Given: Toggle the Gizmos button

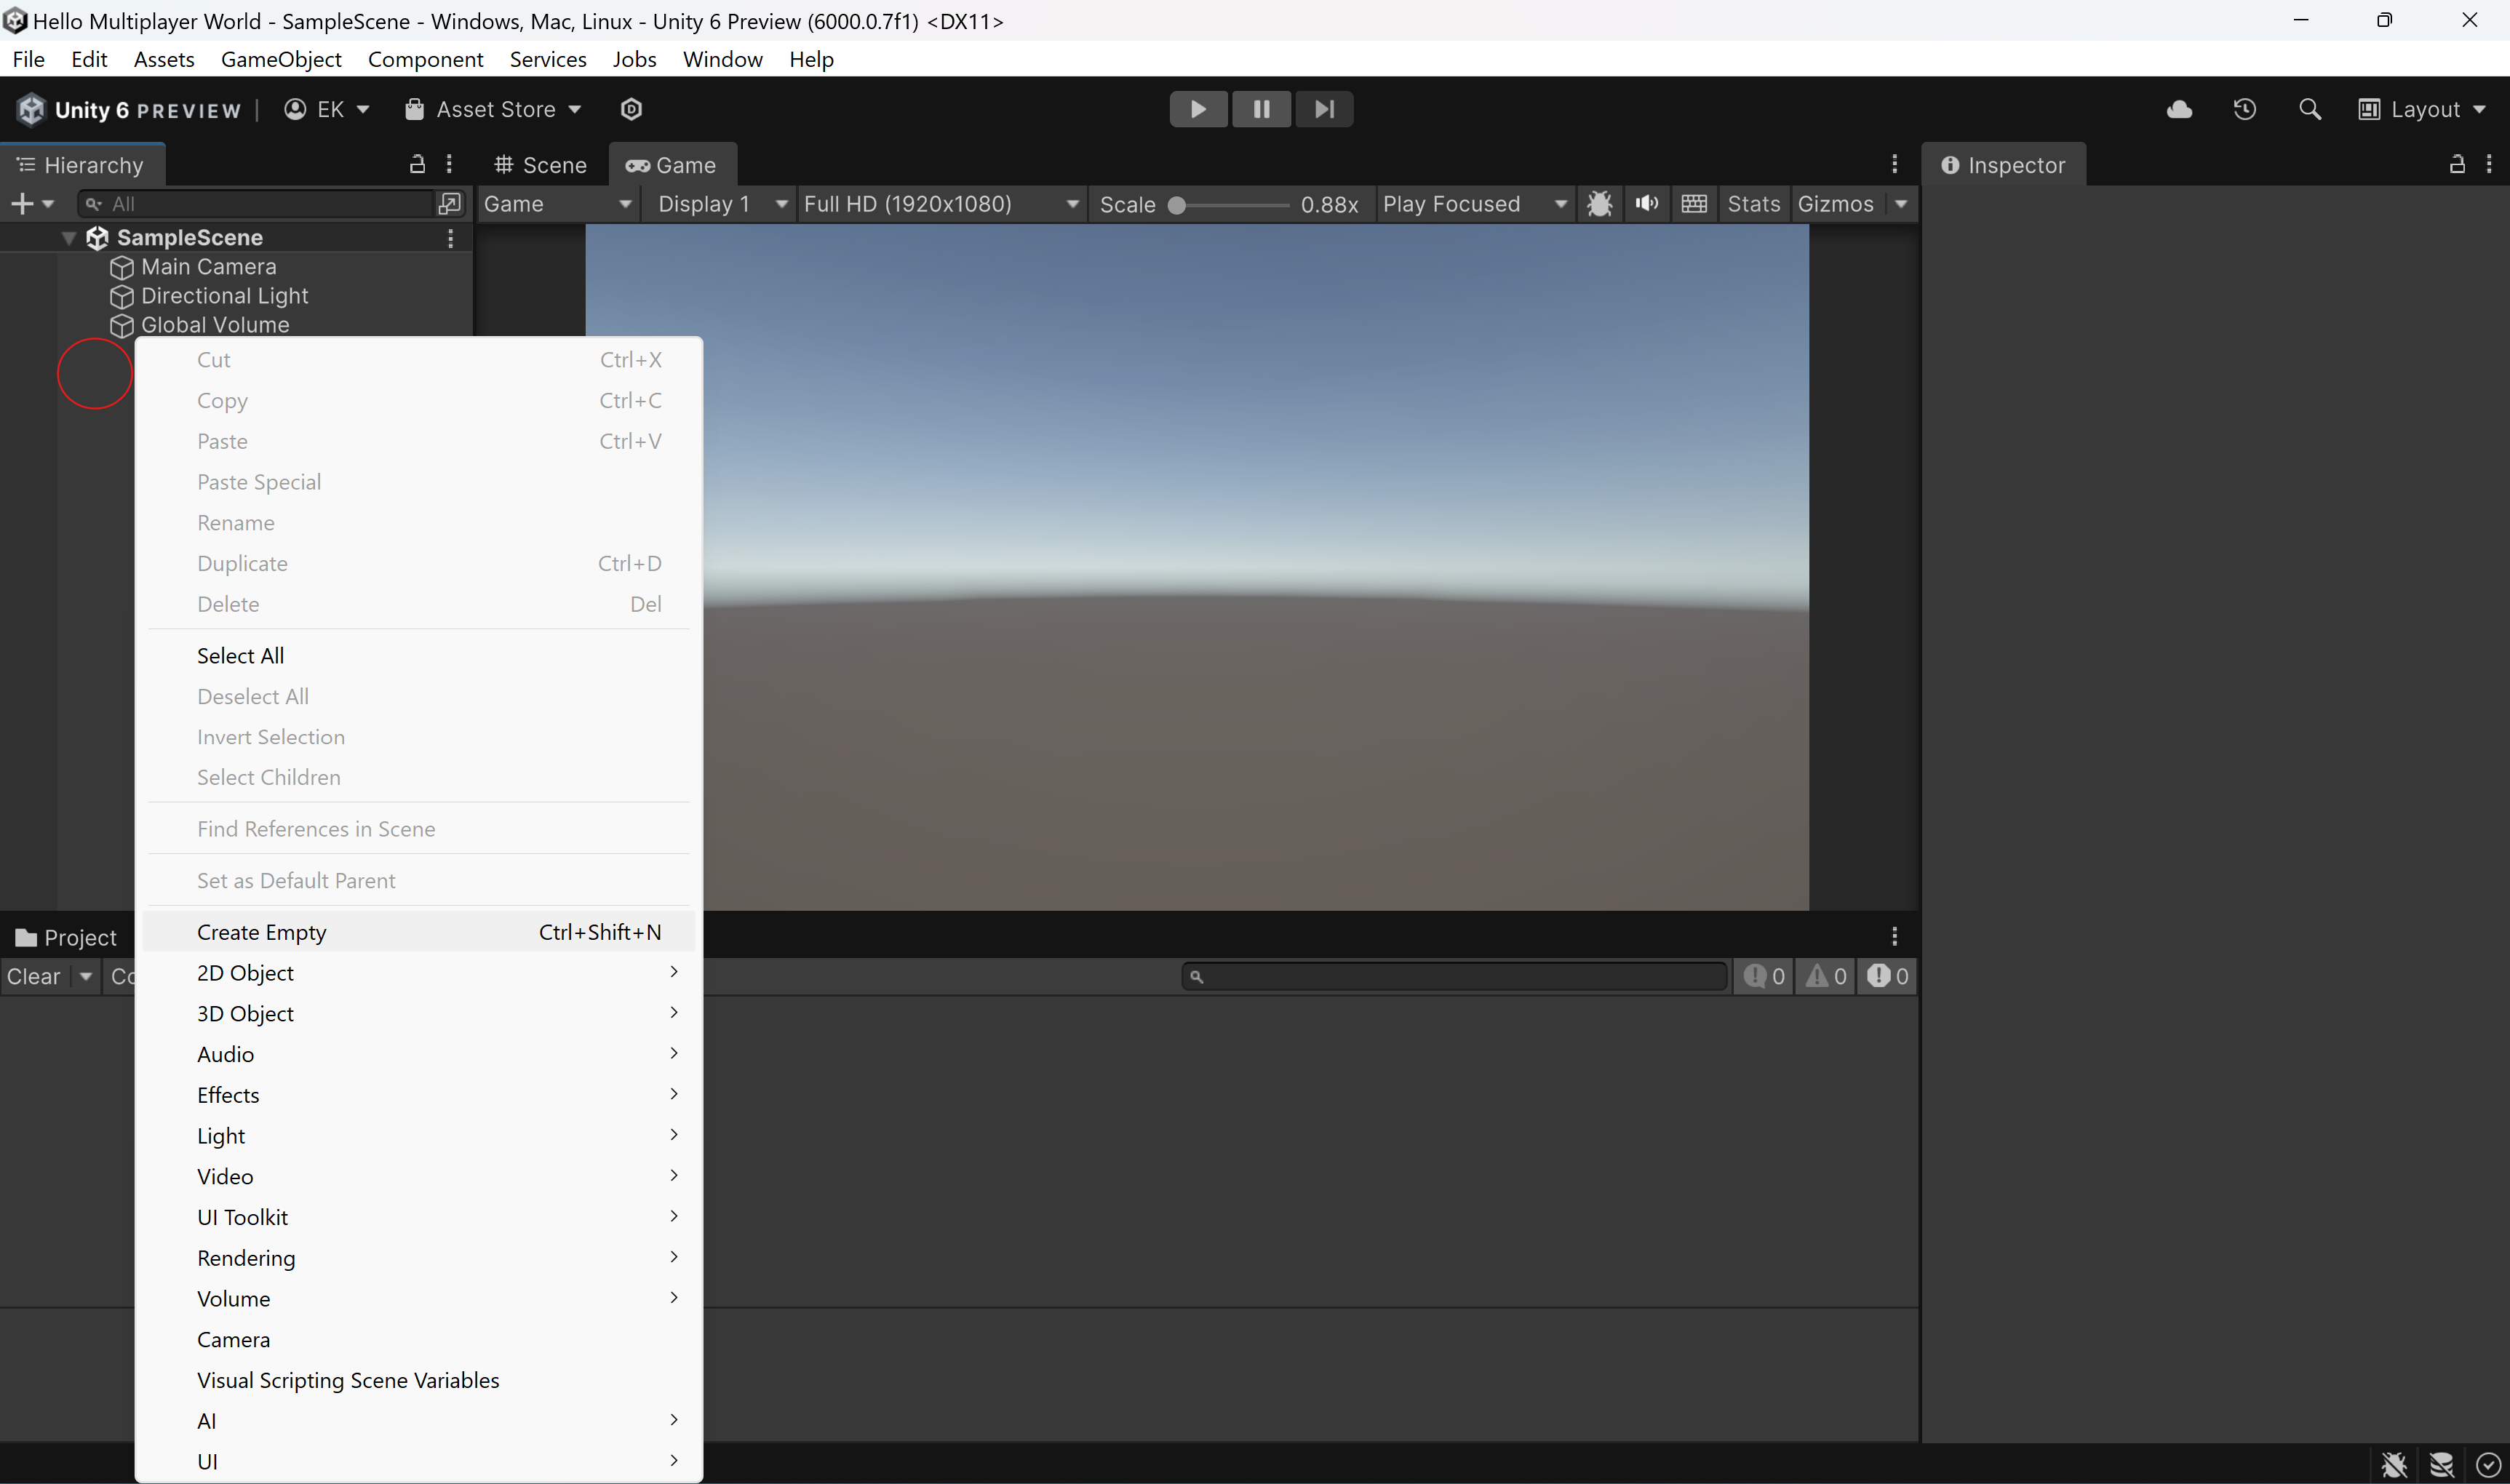Looking at the screenshot, I should (1835, 204).
